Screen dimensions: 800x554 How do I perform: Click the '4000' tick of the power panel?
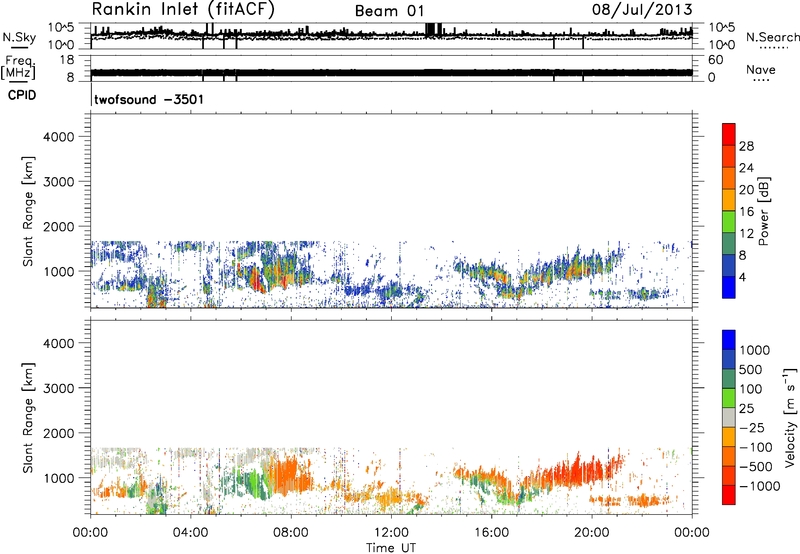pos(59,137)
